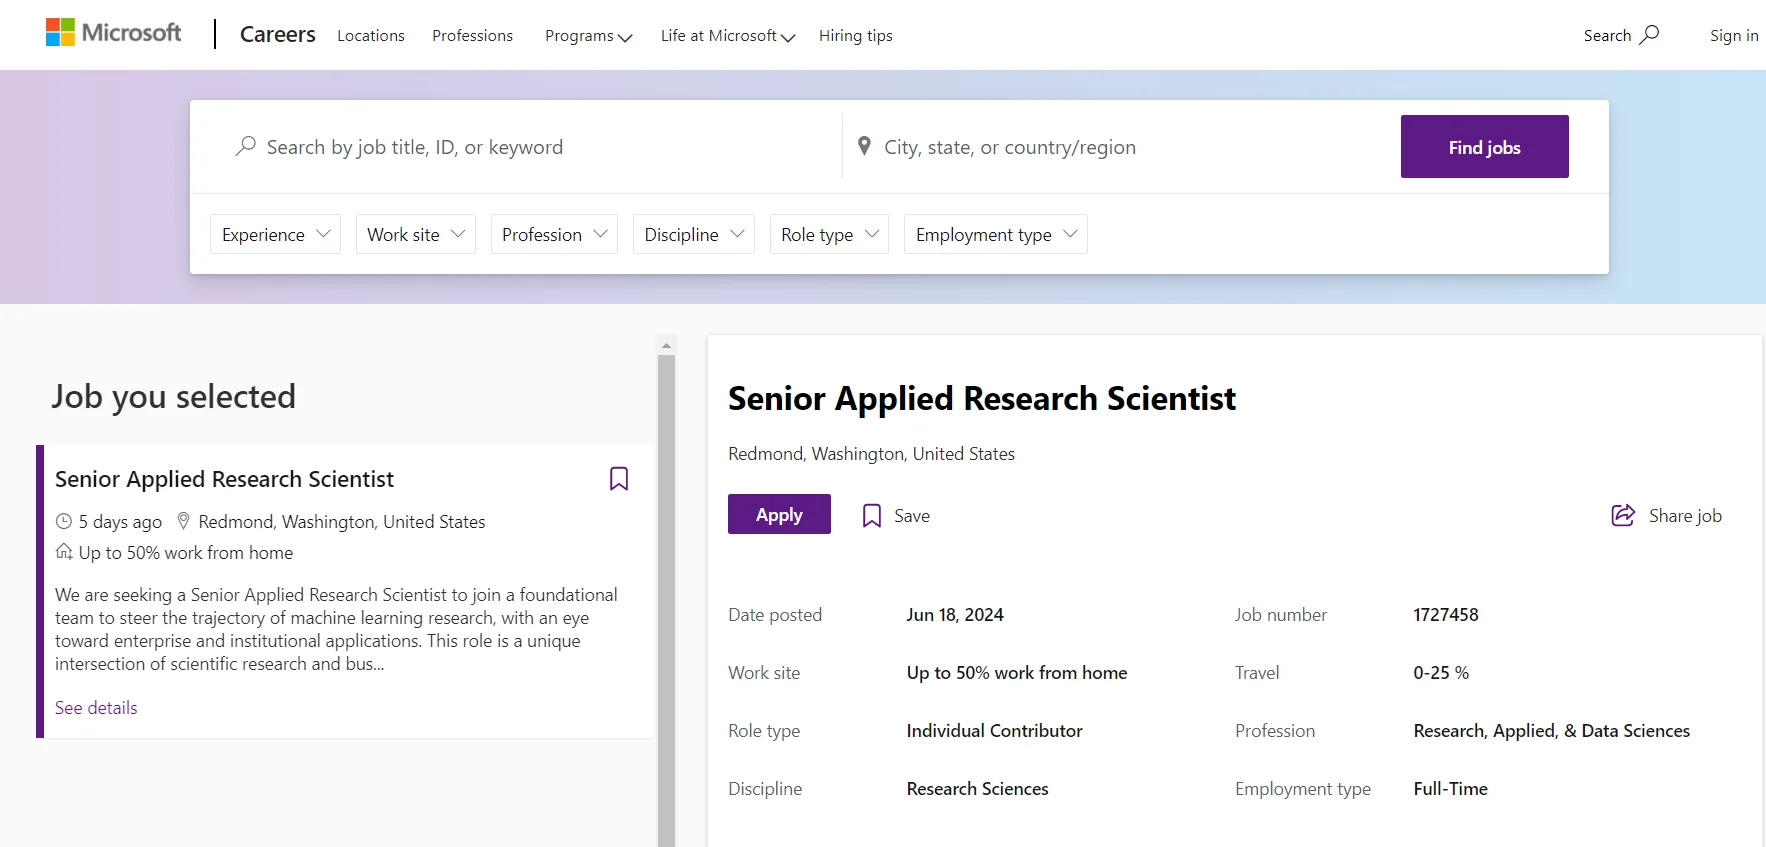Viewport: 1766px width, 847px height.
Task: Click the scrollbar up arrow
Action: (x=666, y=345)
